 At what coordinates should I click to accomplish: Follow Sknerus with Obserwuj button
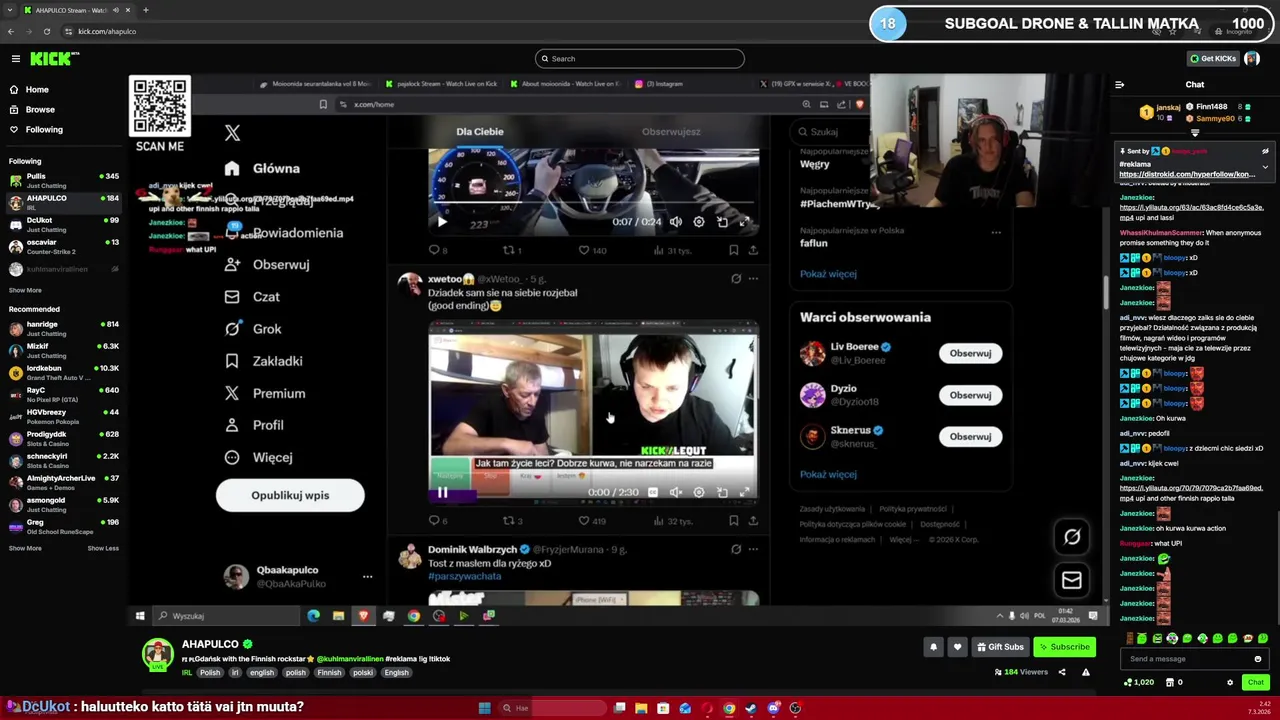click(970, 437)
